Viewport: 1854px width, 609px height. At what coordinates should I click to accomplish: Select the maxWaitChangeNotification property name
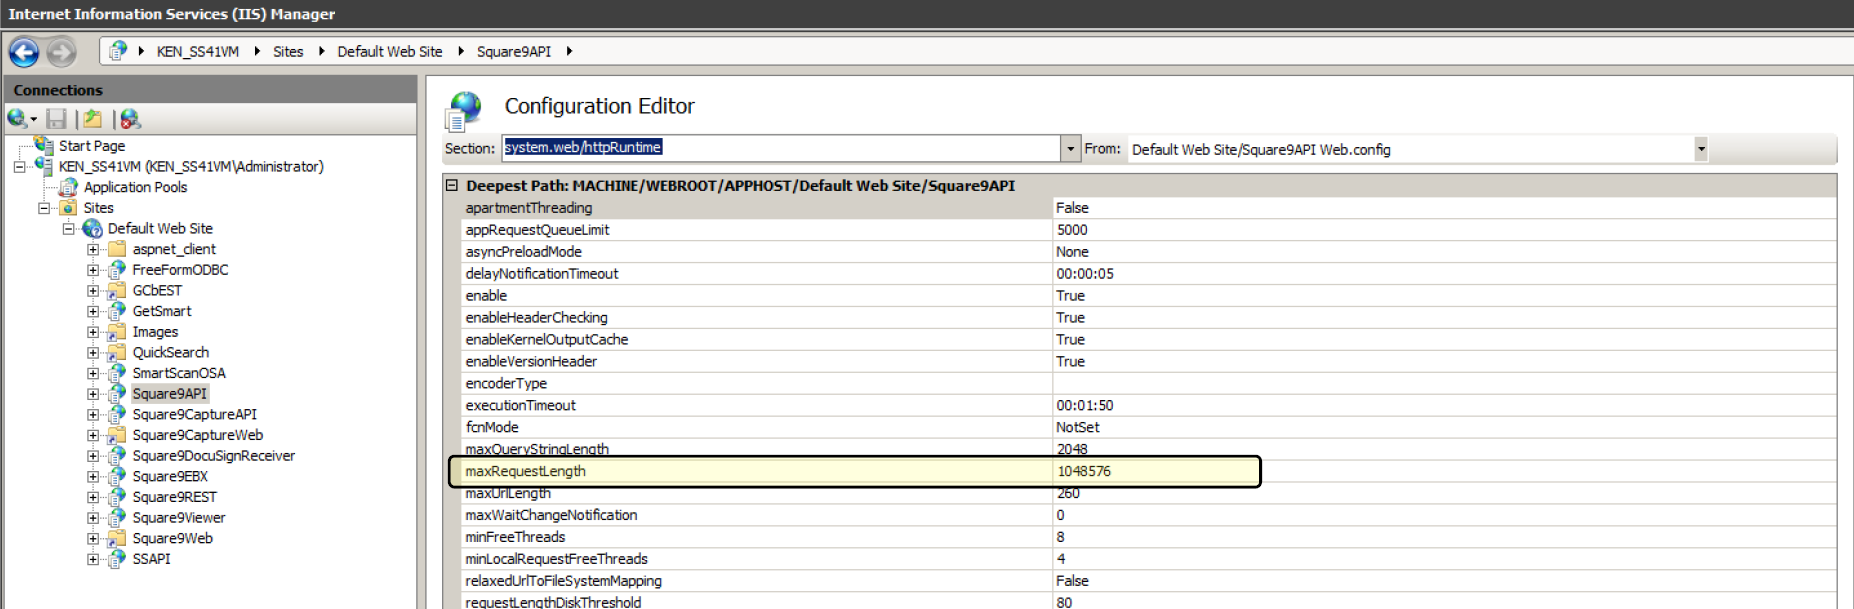coord(551,515)
